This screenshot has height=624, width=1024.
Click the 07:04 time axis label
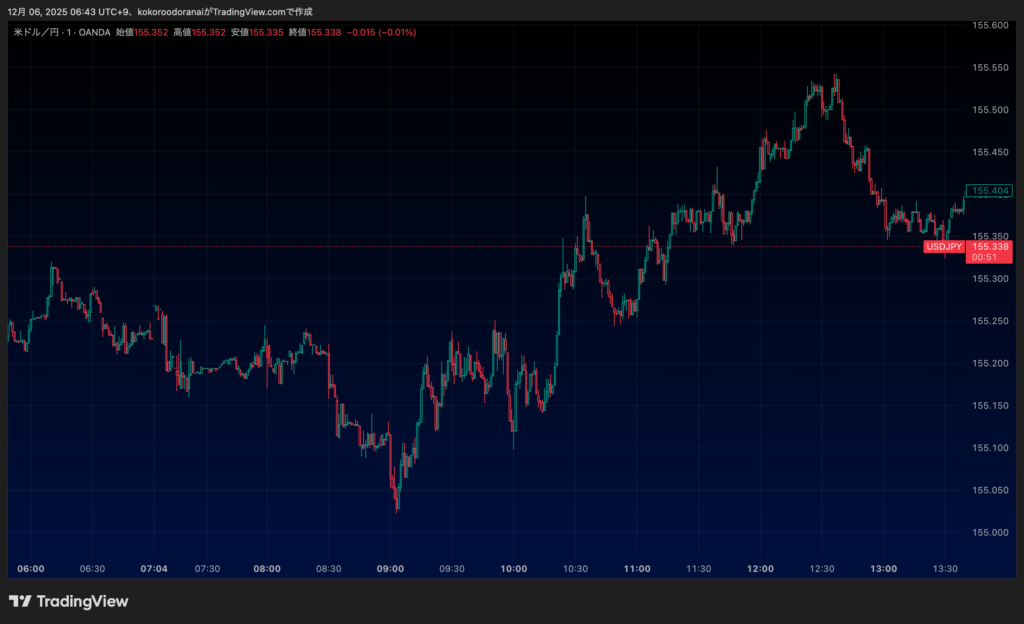[154, 568]
